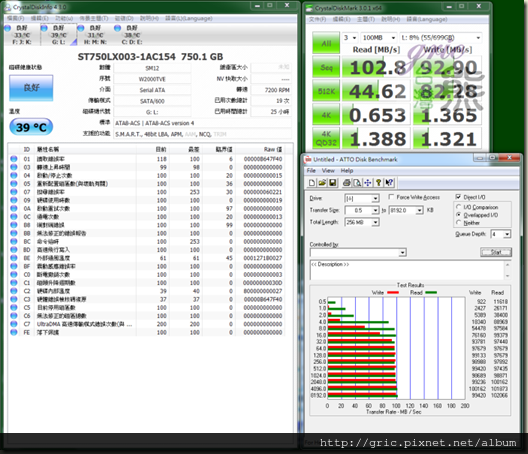Click the Print icon in ATTO toolbar

(x=346, y=183)
